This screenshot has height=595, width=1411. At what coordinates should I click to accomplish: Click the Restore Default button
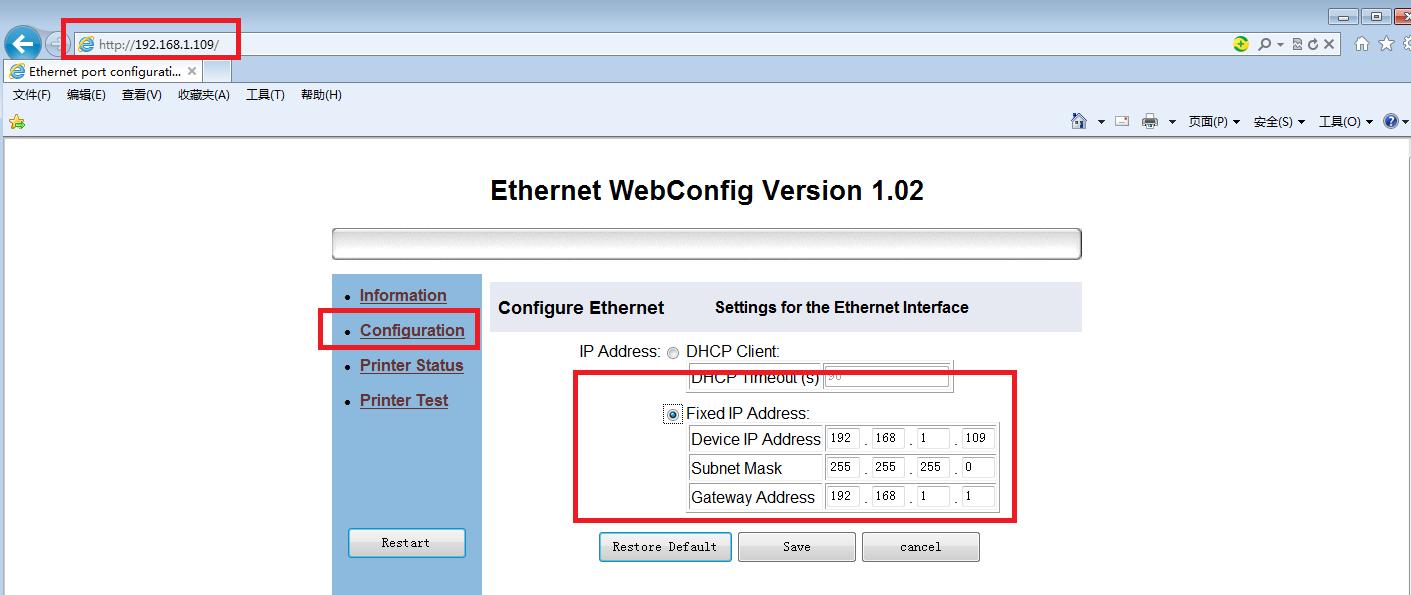(665, 547)
